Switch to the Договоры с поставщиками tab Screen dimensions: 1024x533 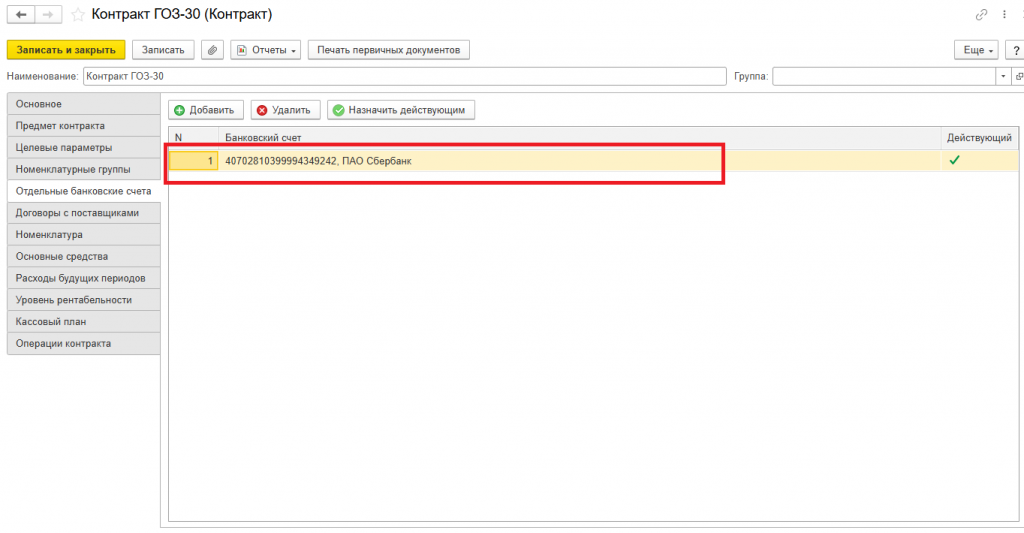84,213
